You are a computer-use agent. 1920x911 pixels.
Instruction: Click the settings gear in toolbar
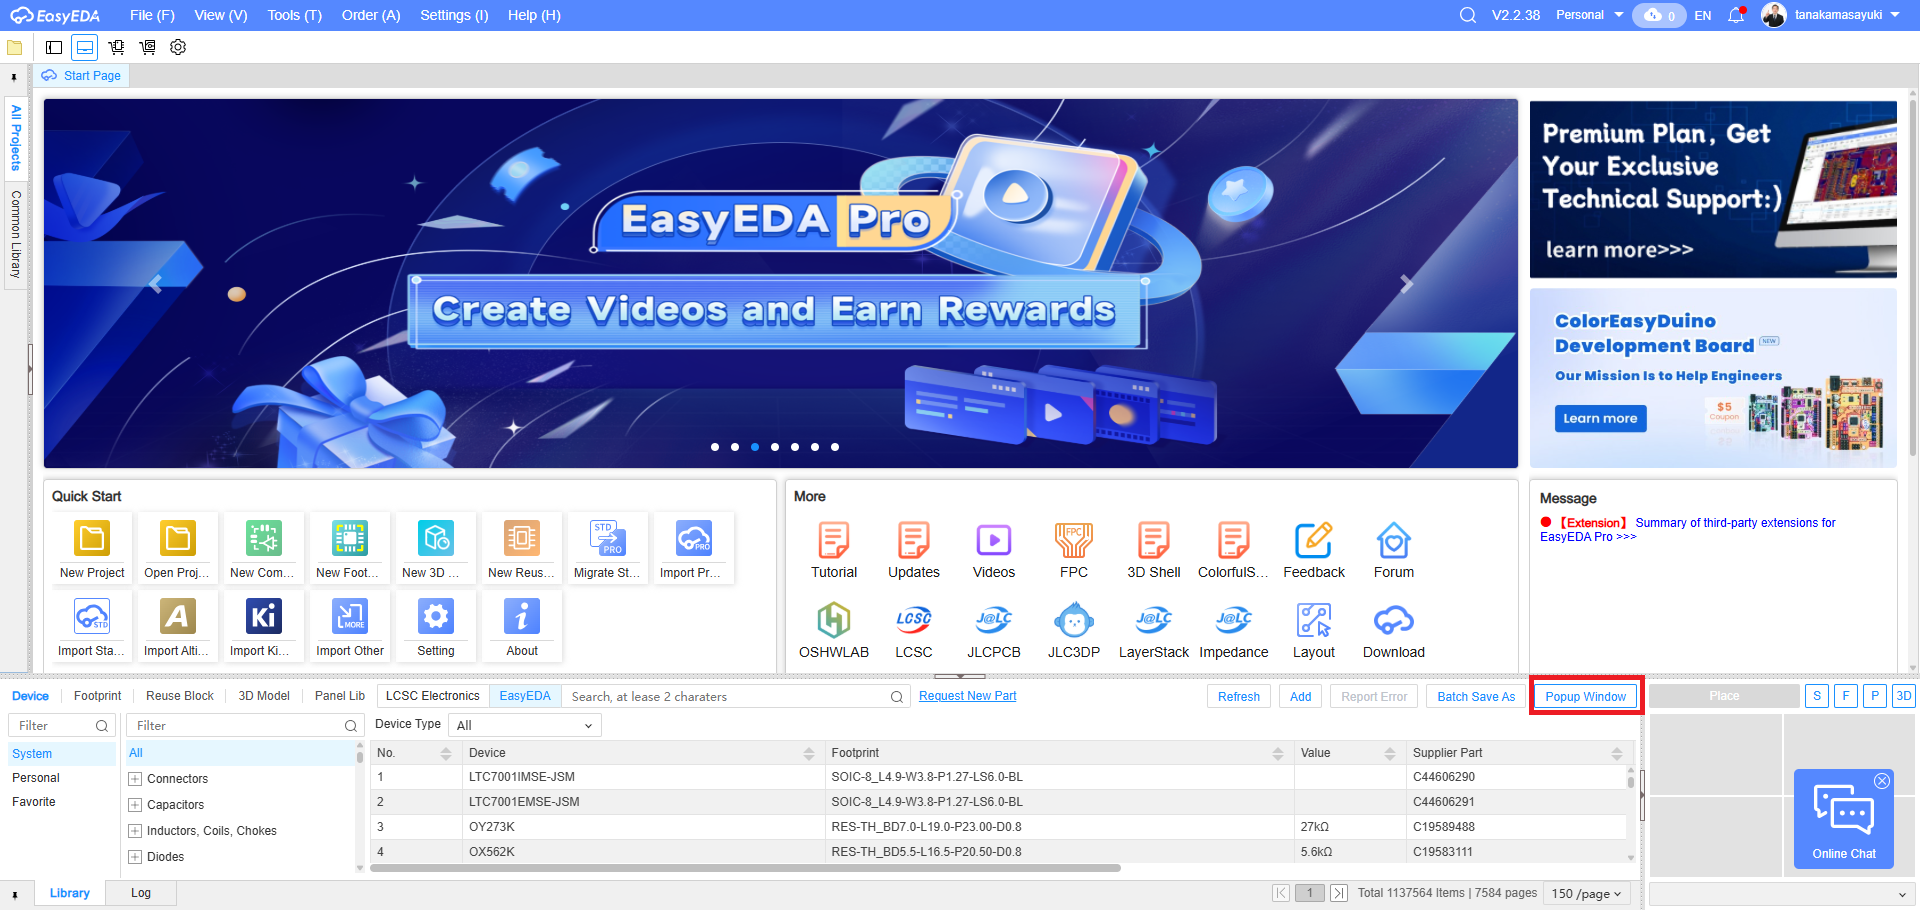tap(178, 47)
